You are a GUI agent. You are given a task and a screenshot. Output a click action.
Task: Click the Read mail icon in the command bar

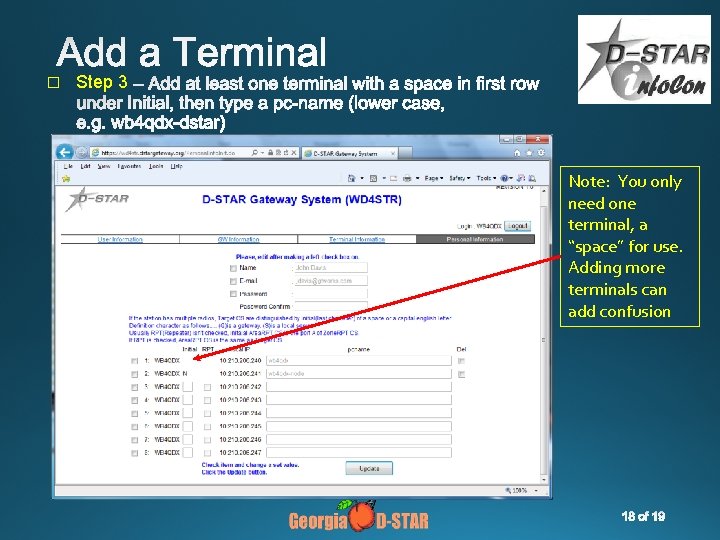click(394, 178)
